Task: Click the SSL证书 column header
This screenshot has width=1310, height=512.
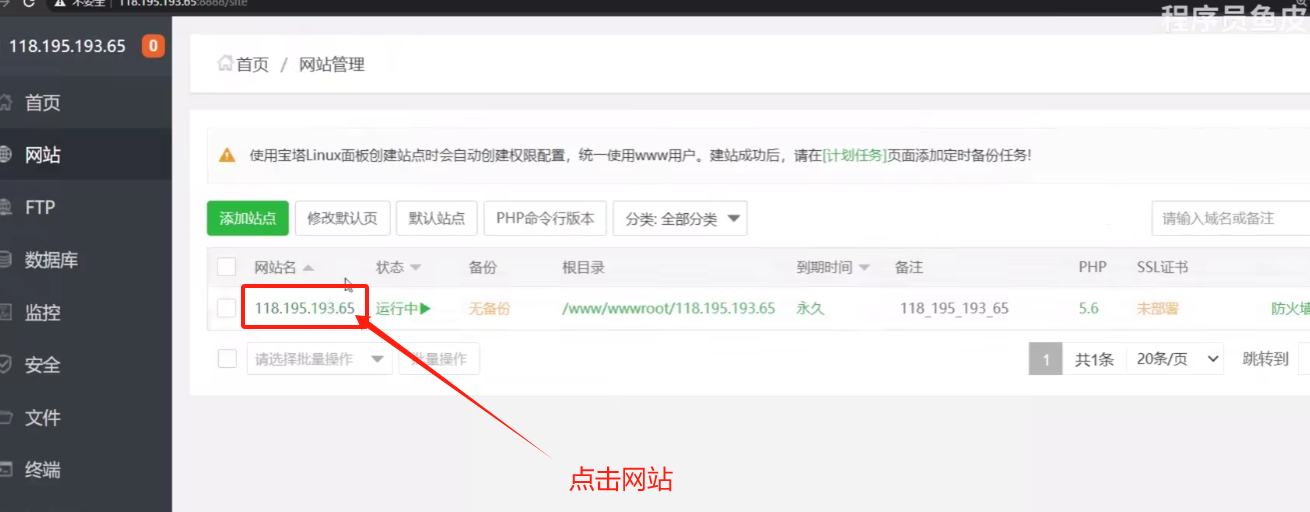Action: coord(1163,267)
